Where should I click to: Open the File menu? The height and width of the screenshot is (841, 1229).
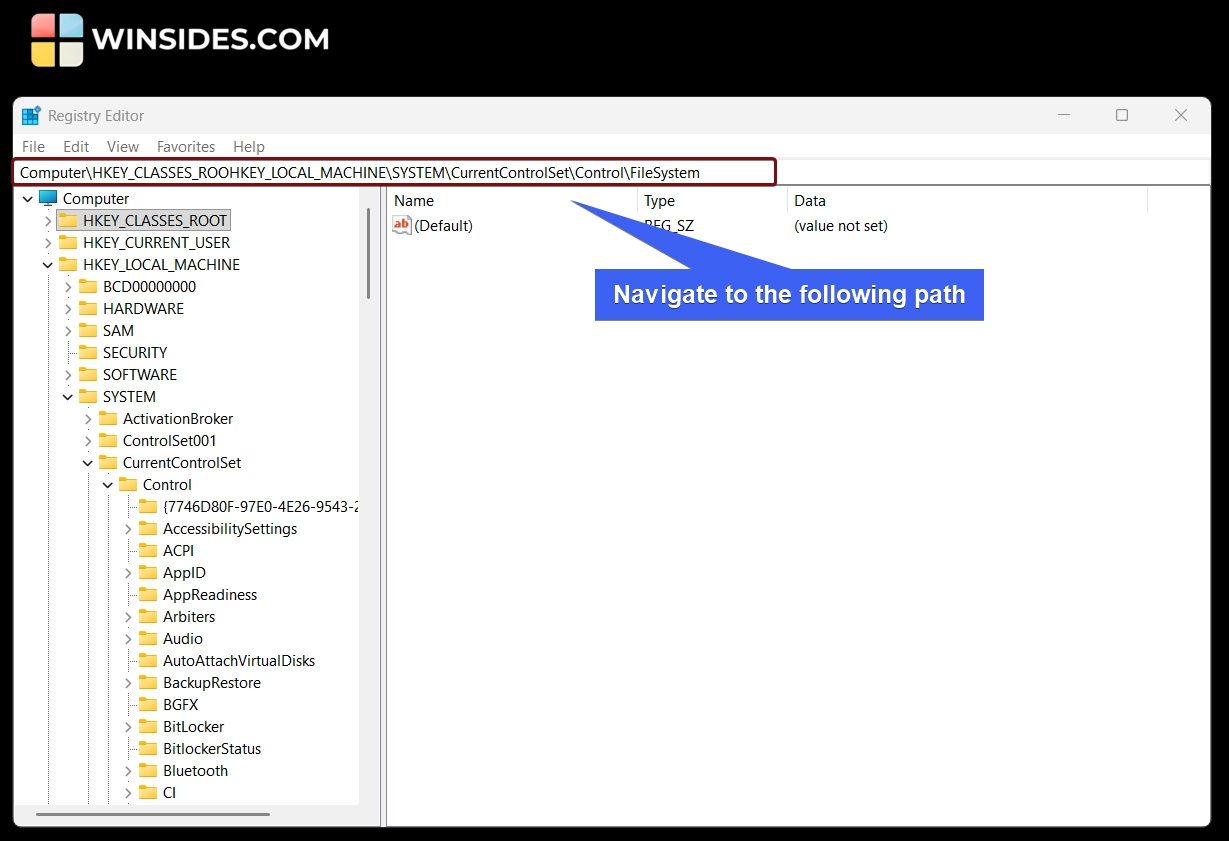[33, 147]
